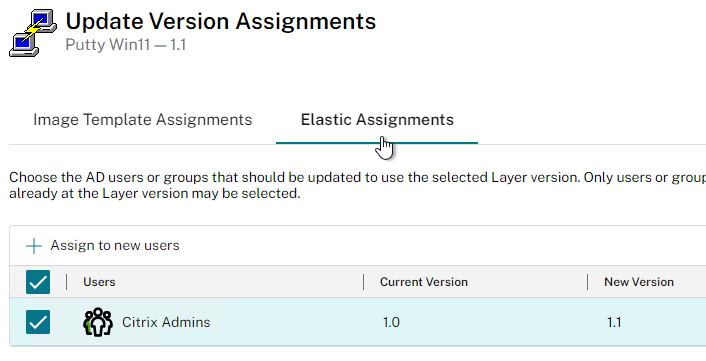Click the PuTTY layer icon
This screenshot has width=706, height=361.
tap(33, 33)
